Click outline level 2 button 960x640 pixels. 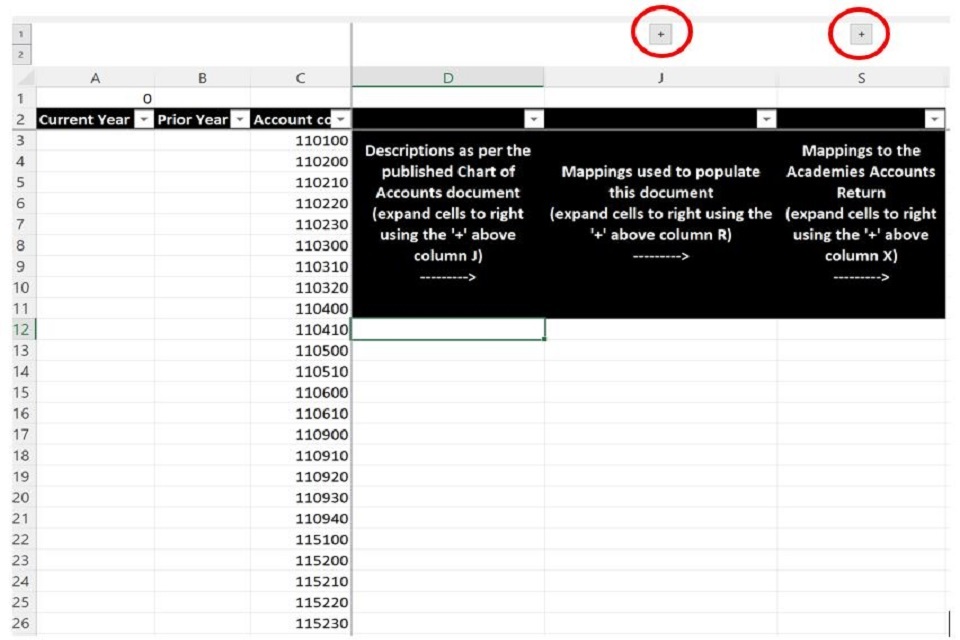pos(20,54)
